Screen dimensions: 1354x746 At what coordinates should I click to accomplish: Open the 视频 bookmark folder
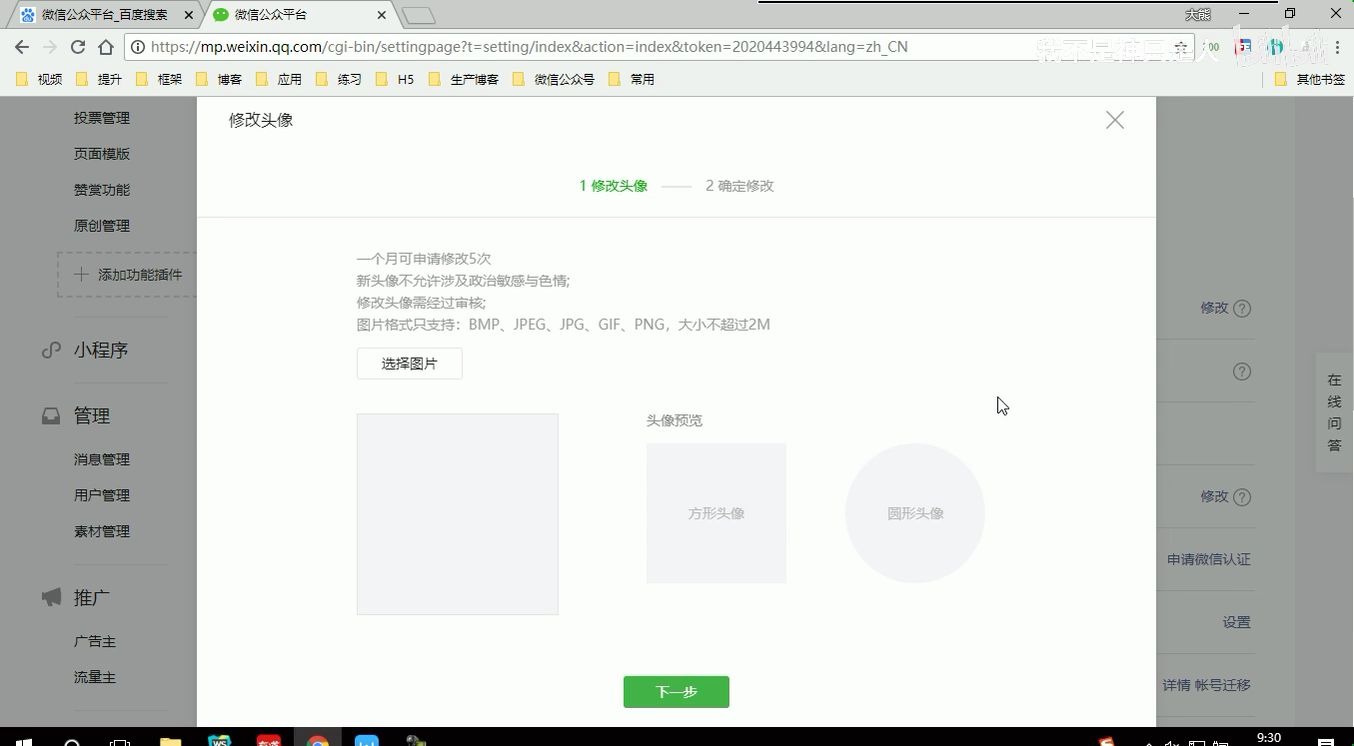tap(40, 79)
